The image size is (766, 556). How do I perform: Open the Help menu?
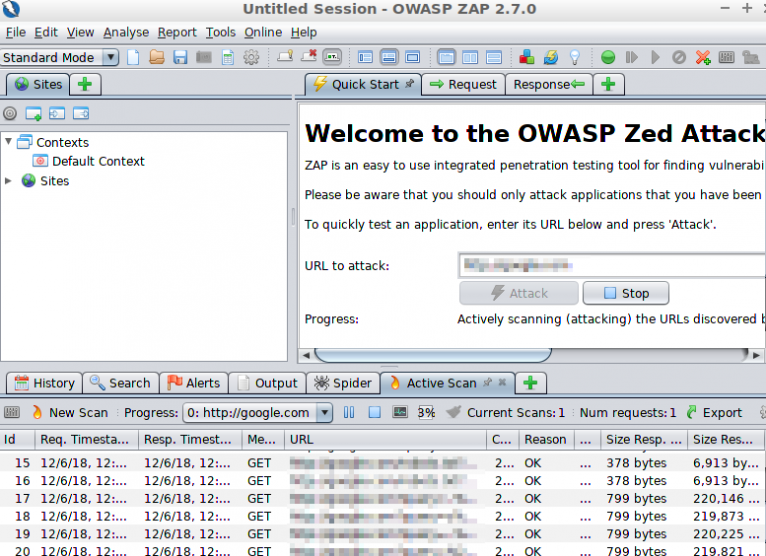click(x=304, y=32)
